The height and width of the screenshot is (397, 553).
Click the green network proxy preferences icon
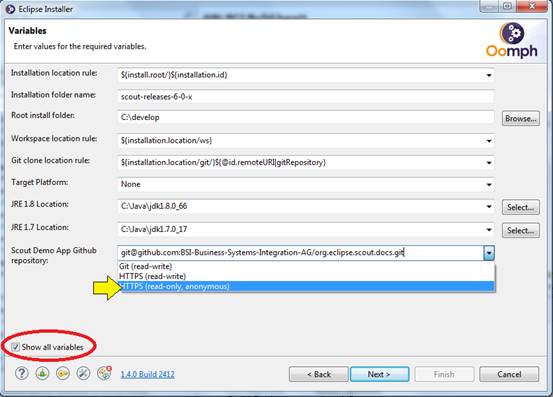(x=42, y=373)
